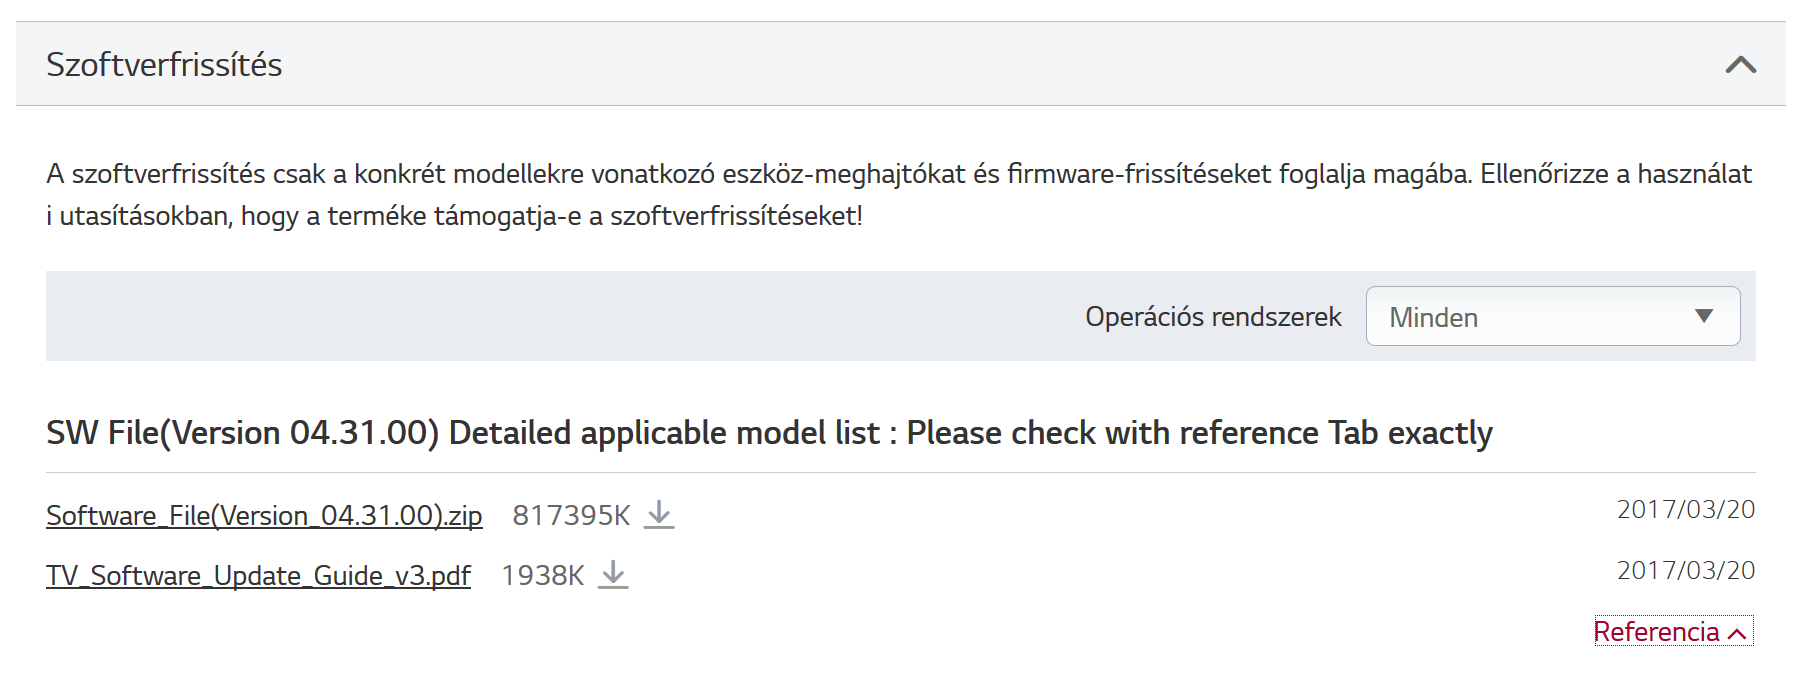Click the software update description paragraph
The width and height of the screenshot is (1813, 674).
899,195
